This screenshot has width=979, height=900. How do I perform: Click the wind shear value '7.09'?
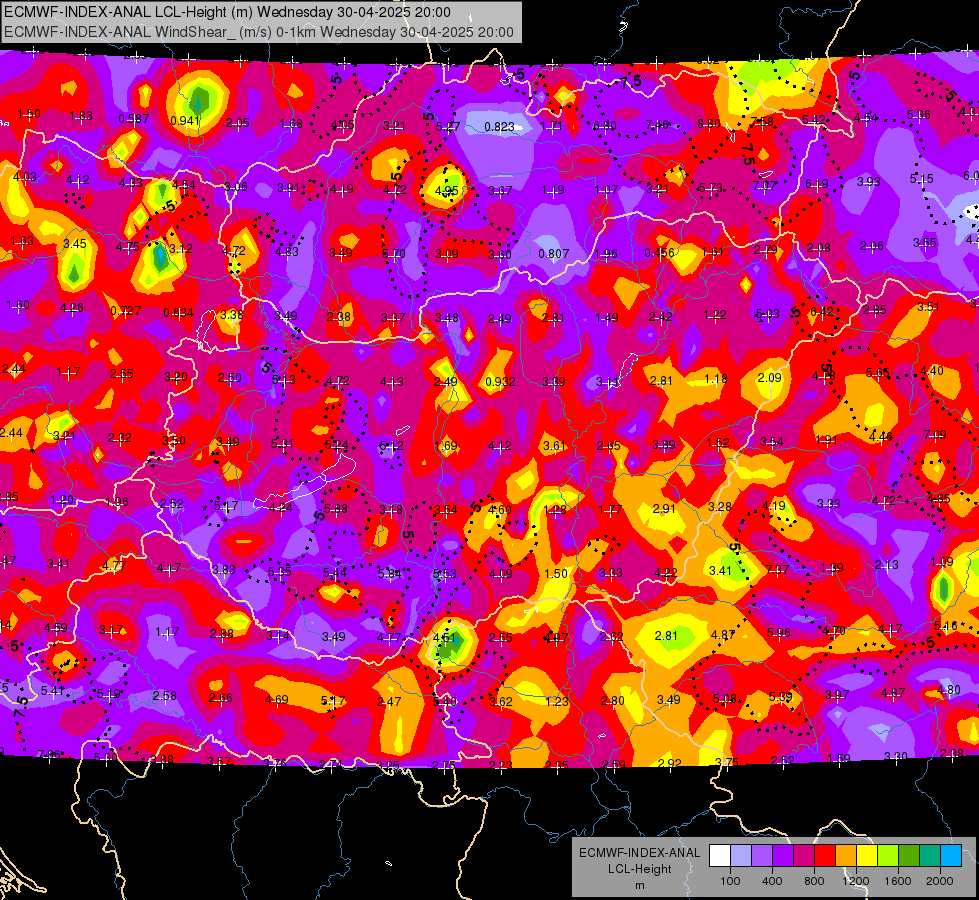pyautogui.click(x=935, y=434)
